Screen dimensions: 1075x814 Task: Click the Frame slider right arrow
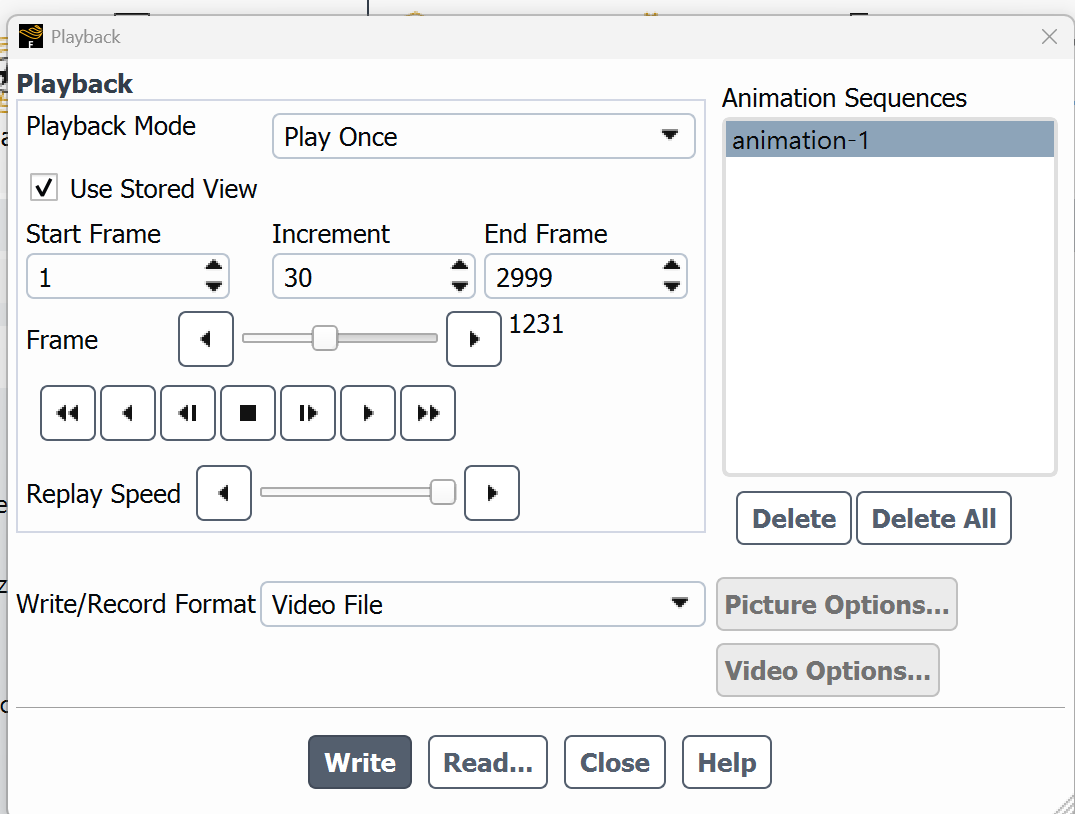point(474,339)
